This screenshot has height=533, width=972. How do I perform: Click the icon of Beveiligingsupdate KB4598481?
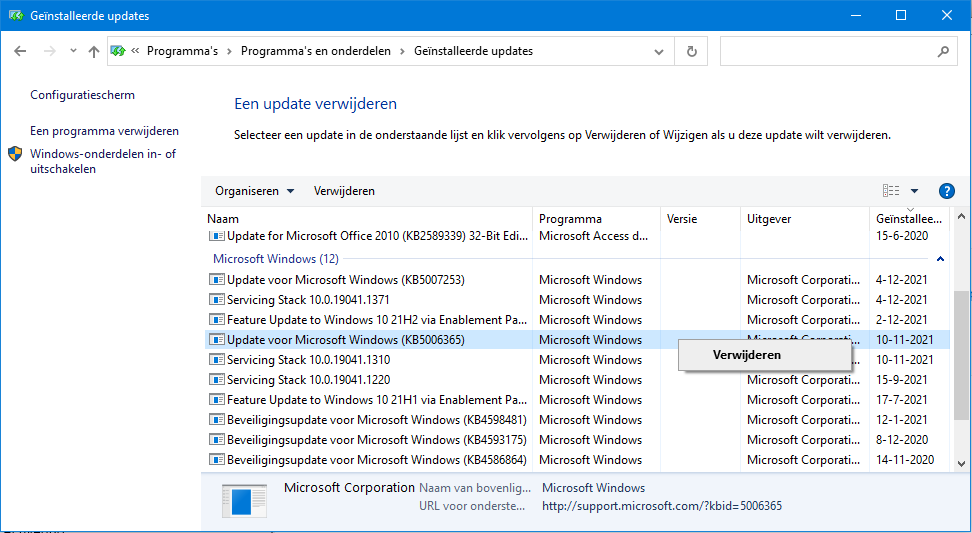[216, 420]
